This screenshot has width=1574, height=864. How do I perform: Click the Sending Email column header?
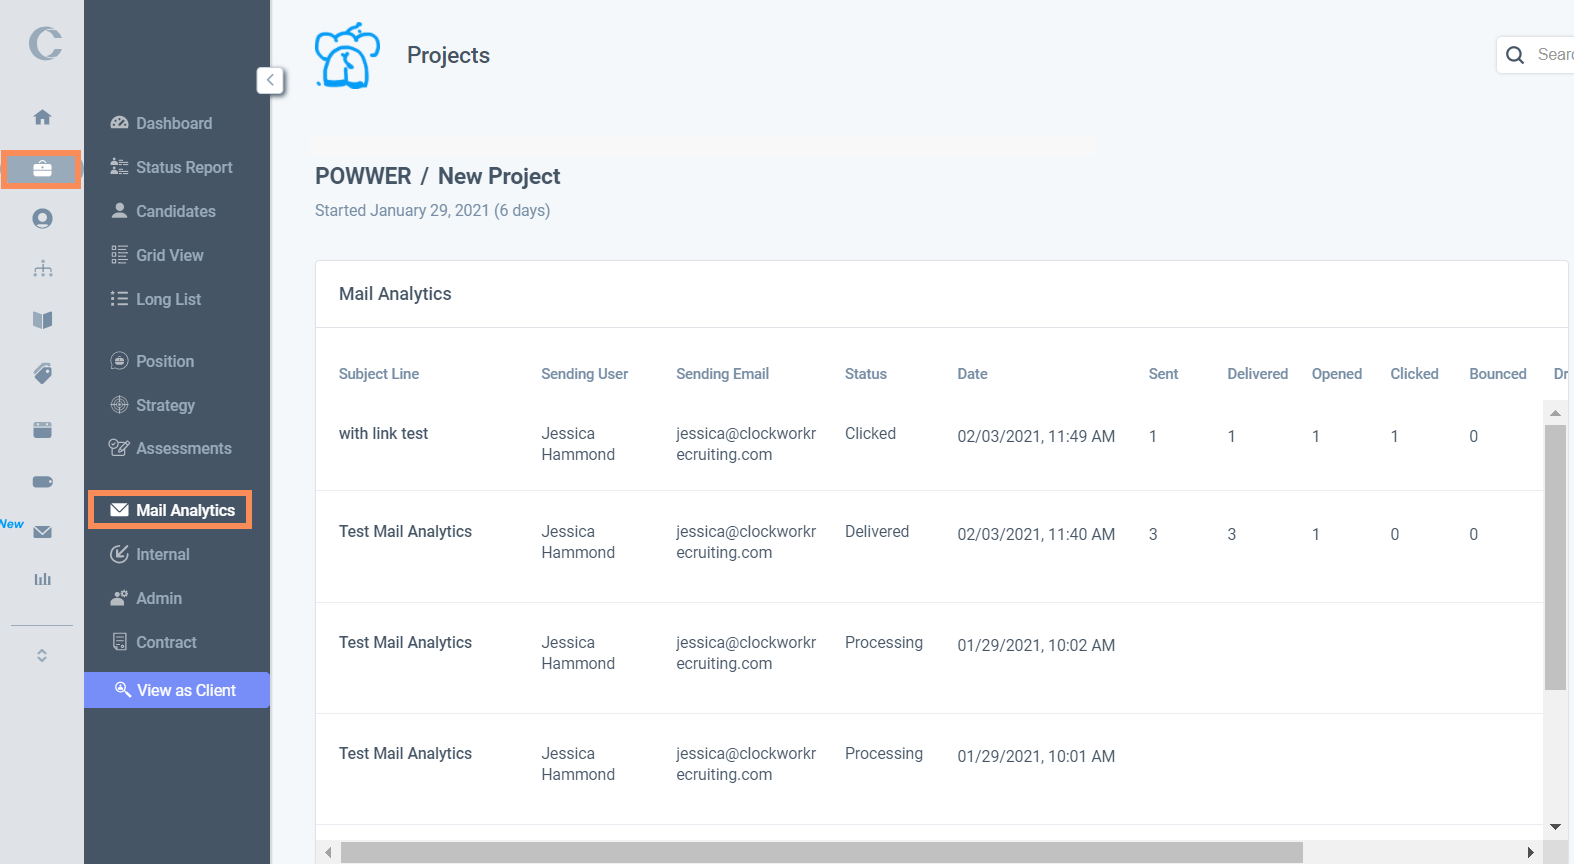click(723, 374)
